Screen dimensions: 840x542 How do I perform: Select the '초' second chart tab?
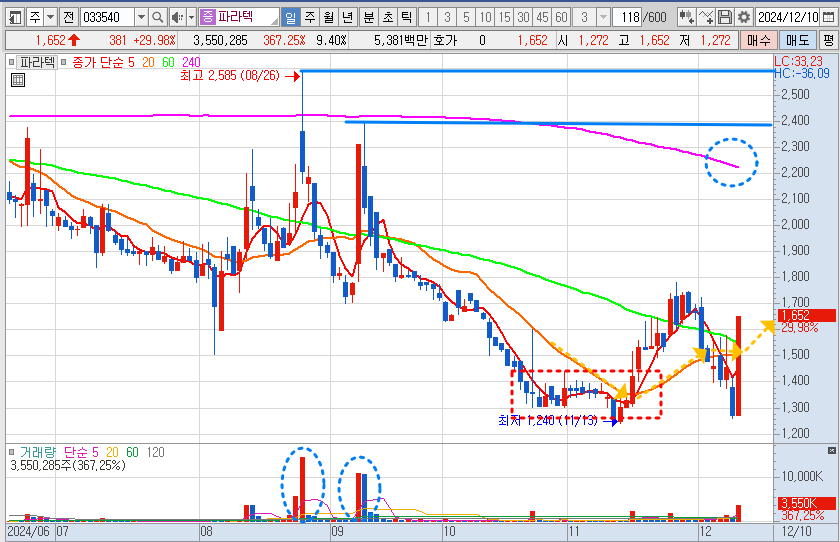point(387,18)
